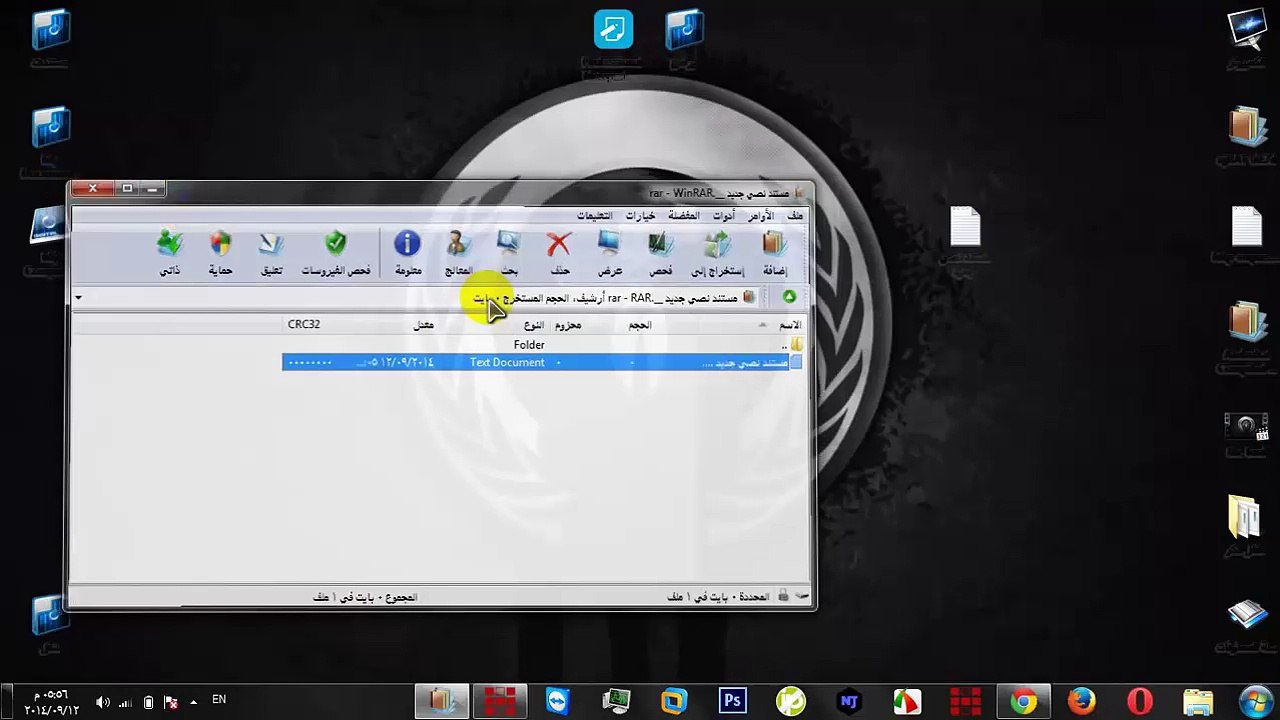
Task: Click the إستخراج إلى (Extract To) icon
Action: [718, 253]
